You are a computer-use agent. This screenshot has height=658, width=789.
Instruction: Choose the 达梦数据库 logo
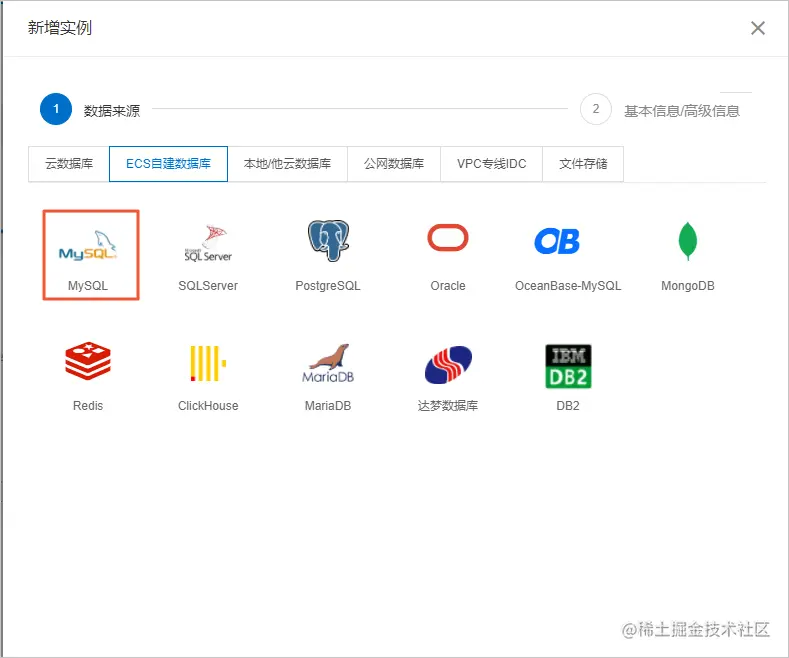pos(448,365)
